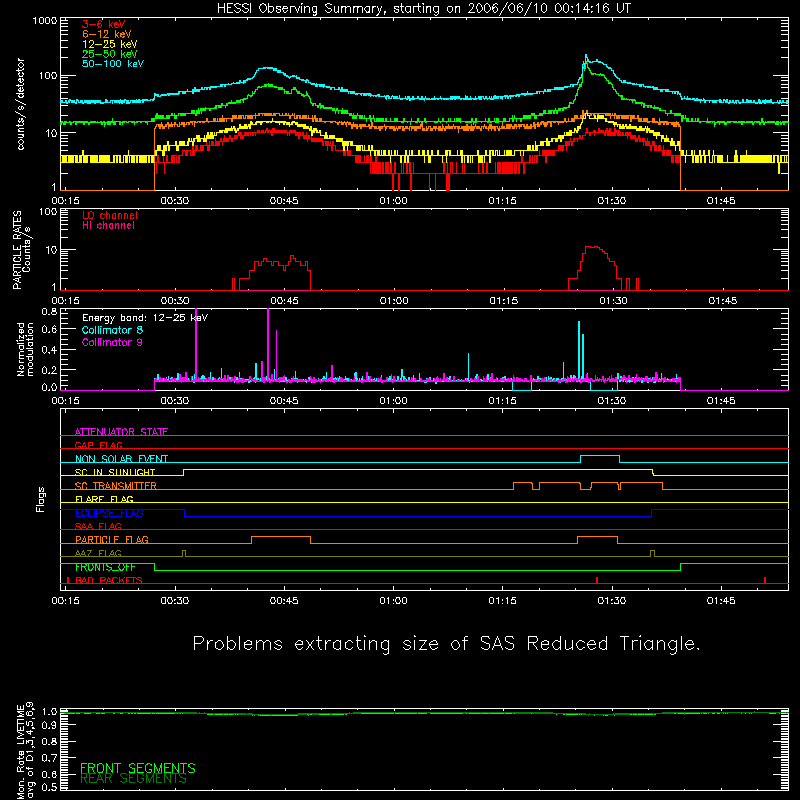The width and height of the screenshot is (800, 800).
Task: Click the green 25-50 keV hump near 00:43
Action: pyautogui.click(x=269, y=86)
